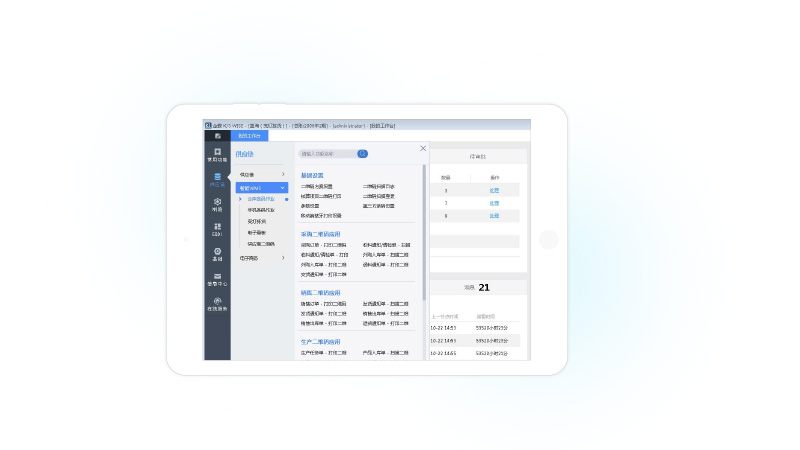Open 产品入库单 - 扫描二维 entry
Image resolution: width=800 pixels, height=450 pixels.
[x=385, y=353]
